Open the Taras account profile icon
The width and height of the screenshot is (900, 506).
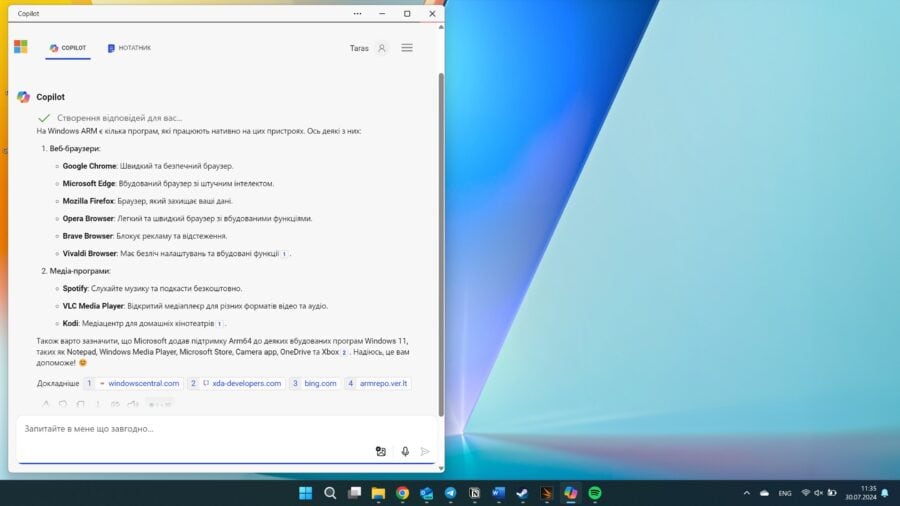click(382, 48)
